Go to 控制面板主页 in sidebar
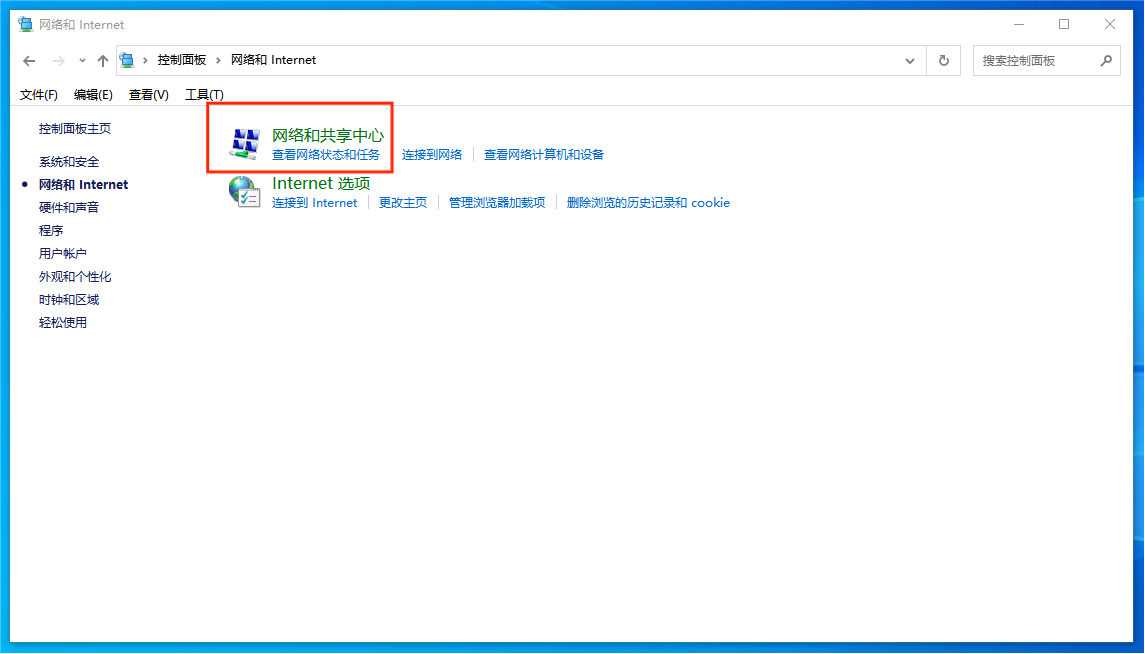 [x=75, y=129]
